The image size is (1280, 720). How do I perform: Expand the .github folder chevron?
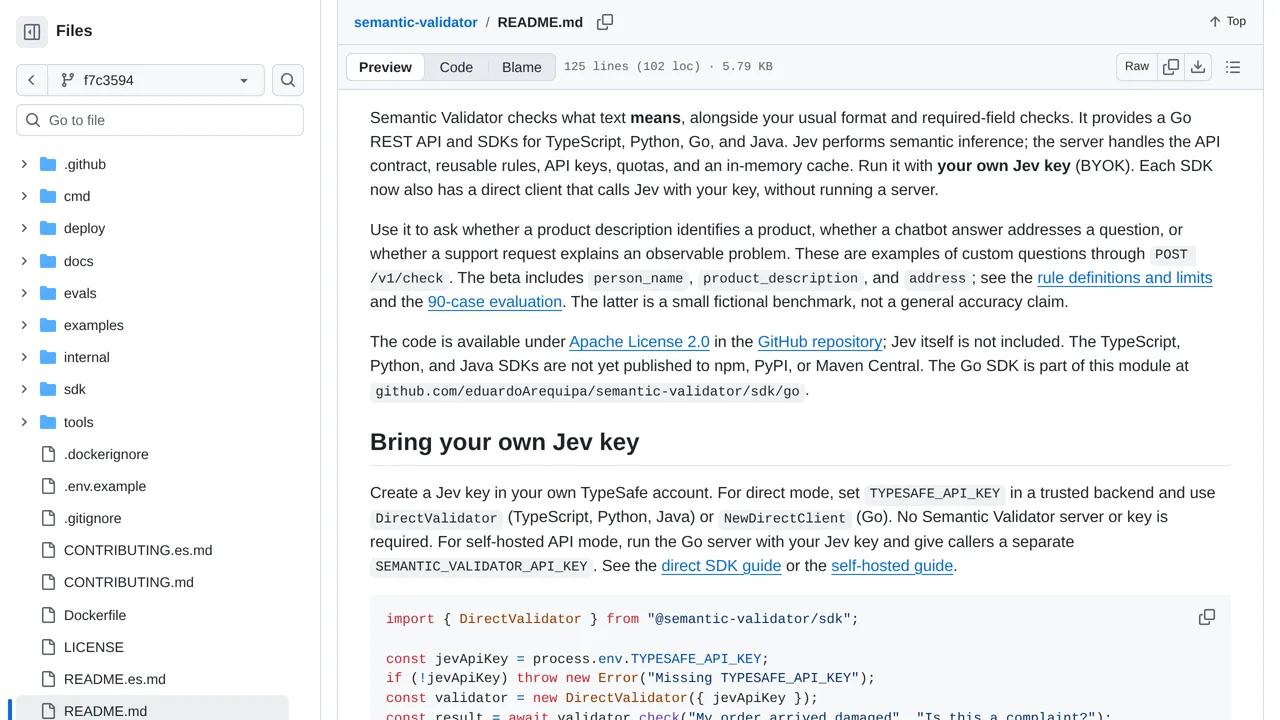pos(24,164)
